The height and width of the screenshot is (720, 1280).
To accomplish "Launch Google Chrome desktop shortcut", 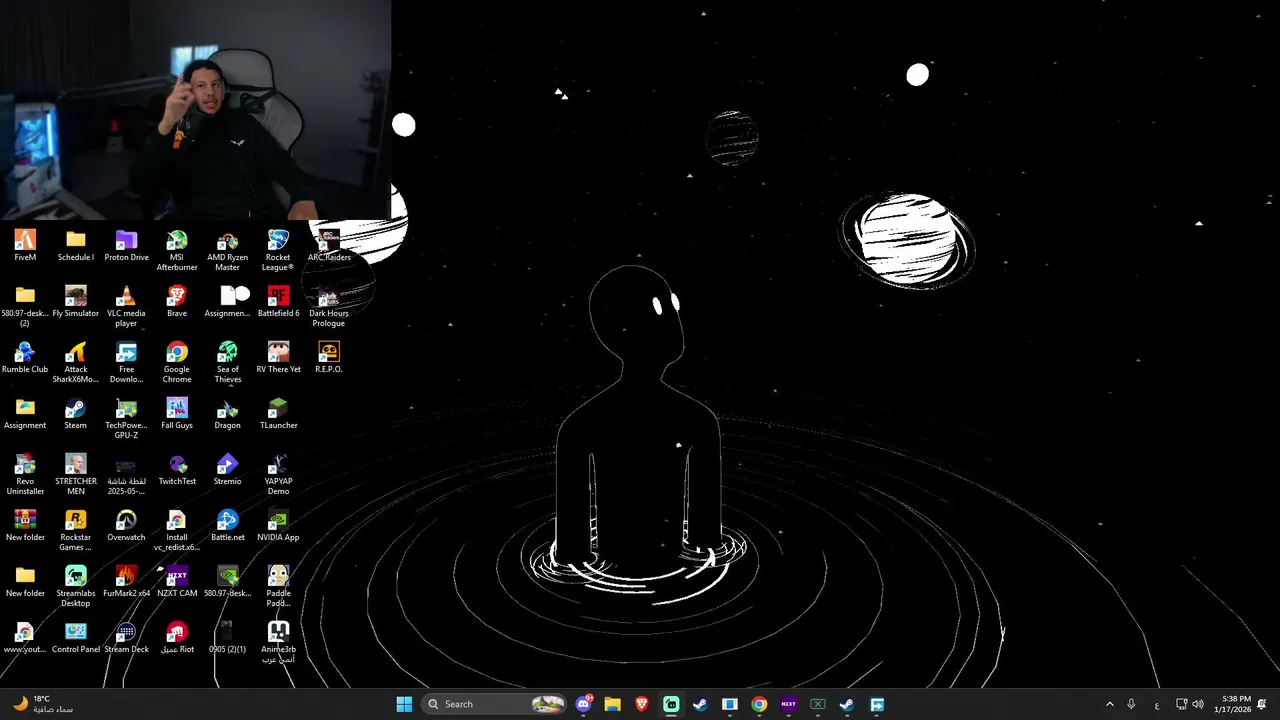I will click(177, 363).
